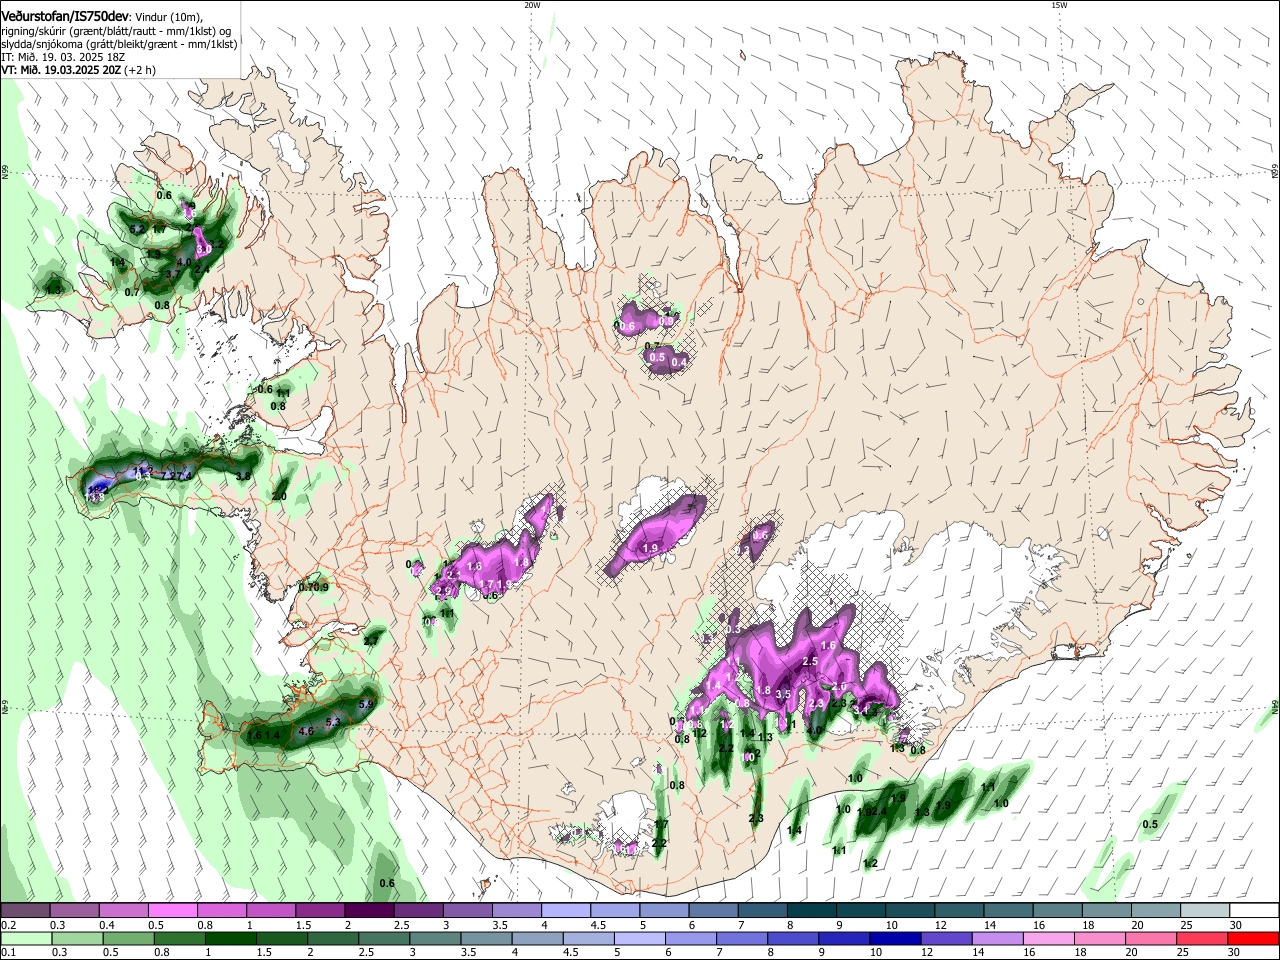1280x960 pixels.
Task: Click the 3.8 value on Snæfellsnes rain band
Action: pyautogui.click(x=242, y=477)
